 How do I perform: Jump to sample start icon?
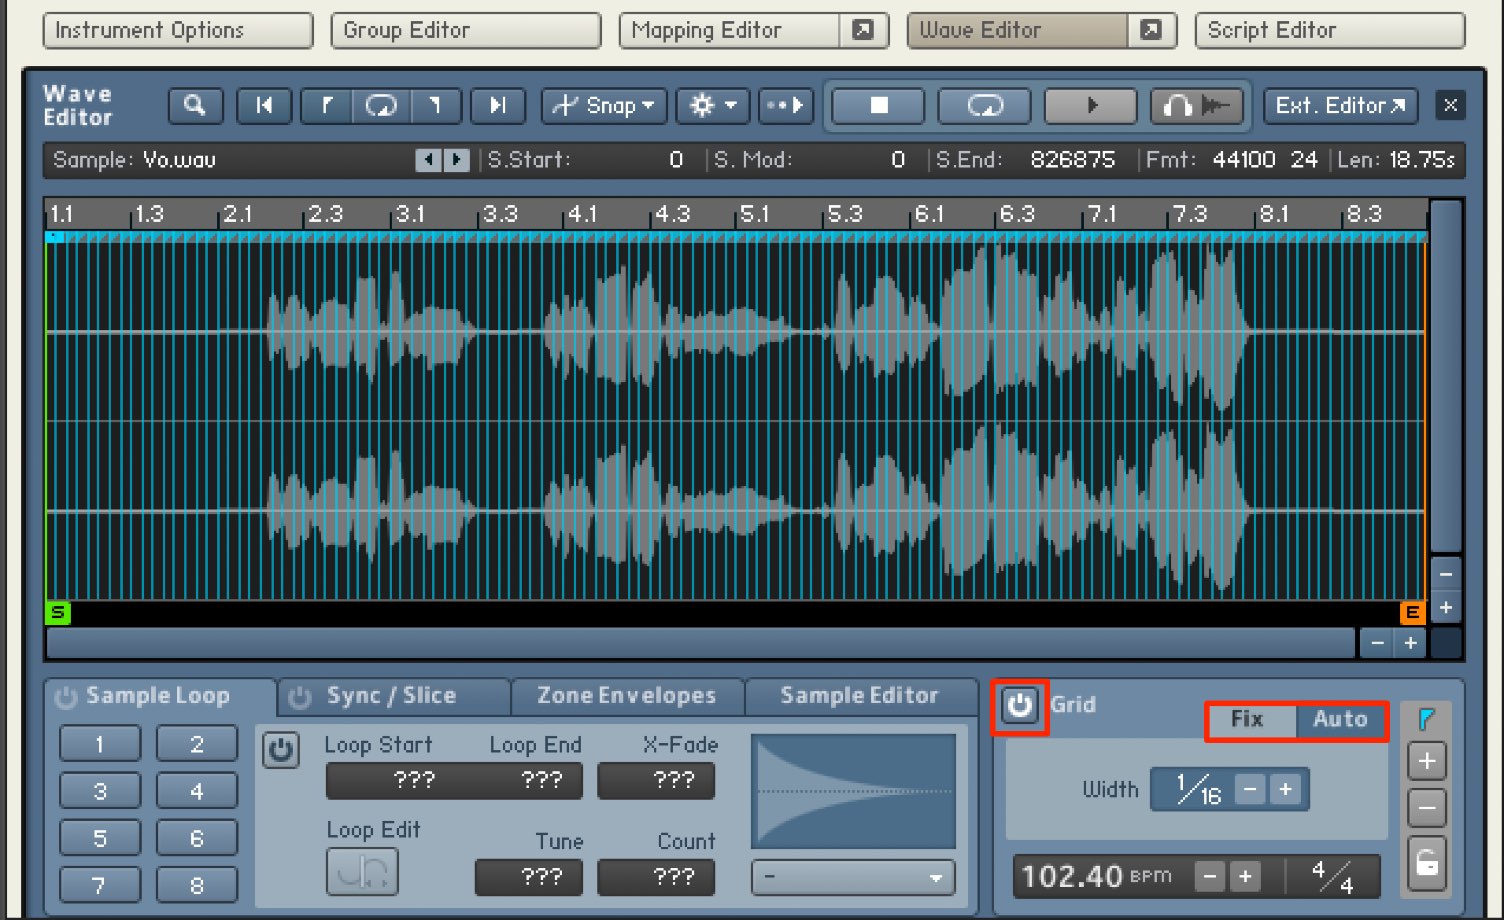(264, 105)
